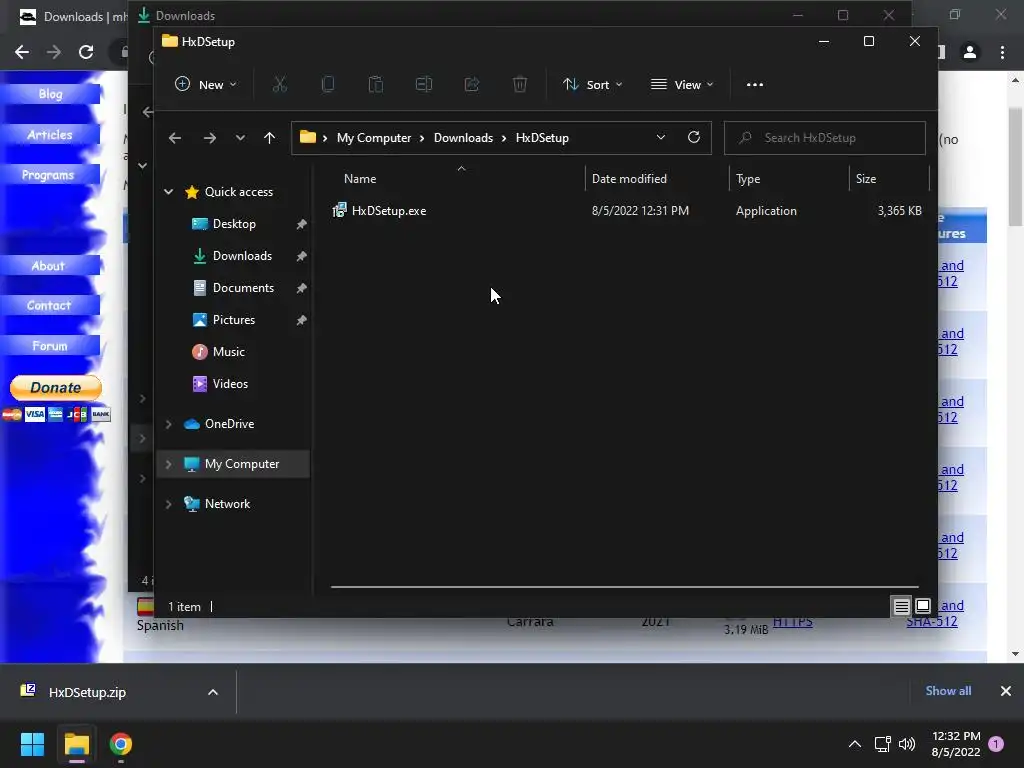Viewport: 1024px width, 768px height.
Task: Click the Share icon in the toolbar
Action: point(472,84)
